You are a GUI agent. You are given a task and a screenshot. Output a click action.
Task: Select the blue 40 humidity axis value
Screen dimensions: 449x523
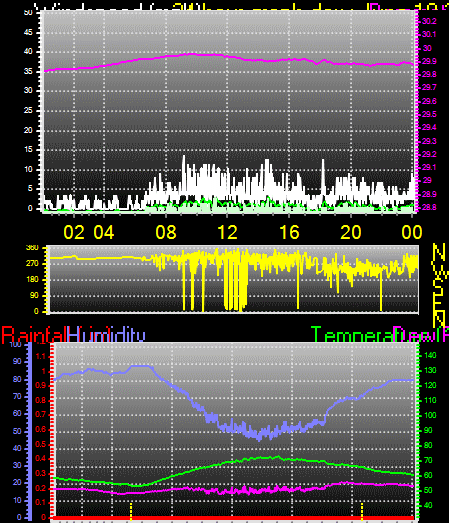tap(17, 448)
